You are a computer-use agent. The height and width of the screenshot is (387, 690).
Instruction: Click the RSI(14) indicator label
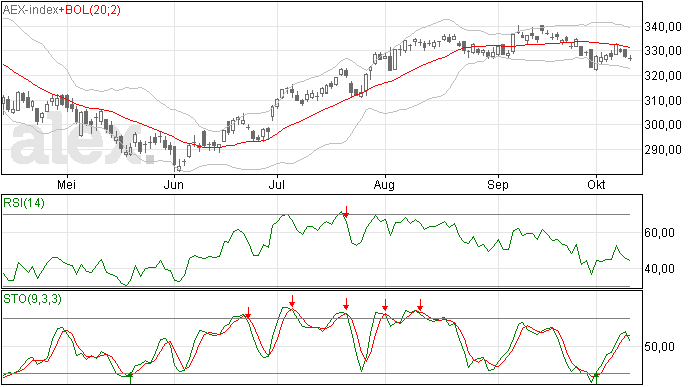(24, 203)
